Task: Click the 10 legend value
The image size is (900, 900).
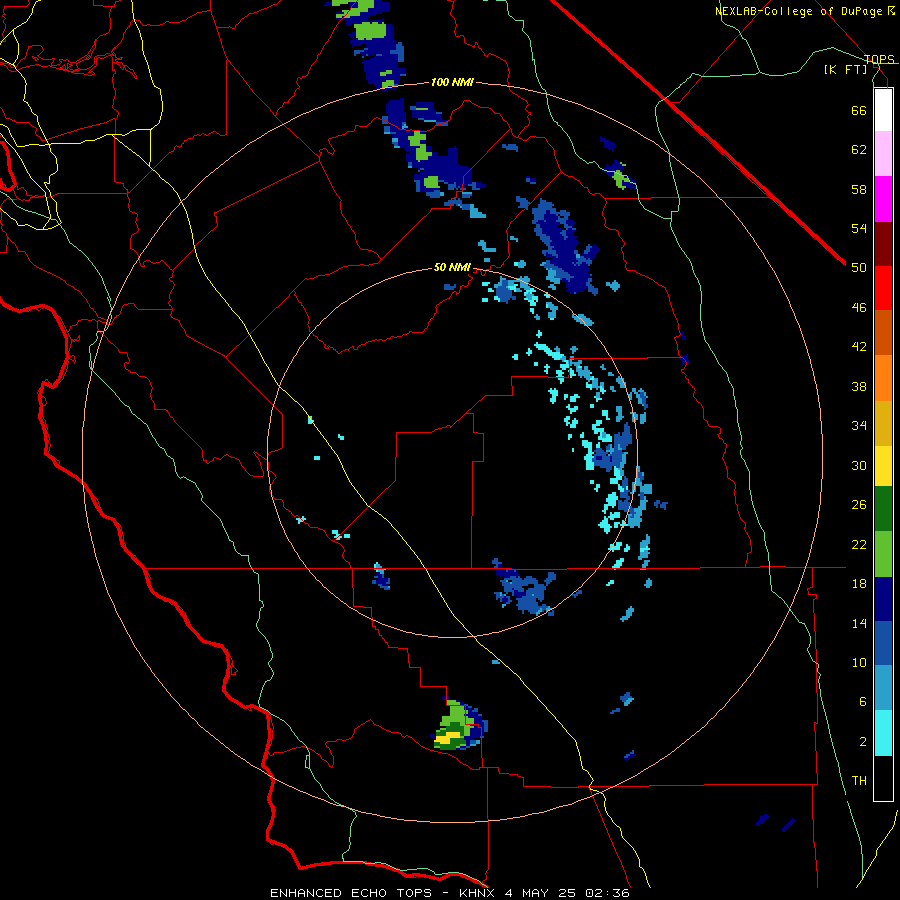Action: [x=859, y=662]
